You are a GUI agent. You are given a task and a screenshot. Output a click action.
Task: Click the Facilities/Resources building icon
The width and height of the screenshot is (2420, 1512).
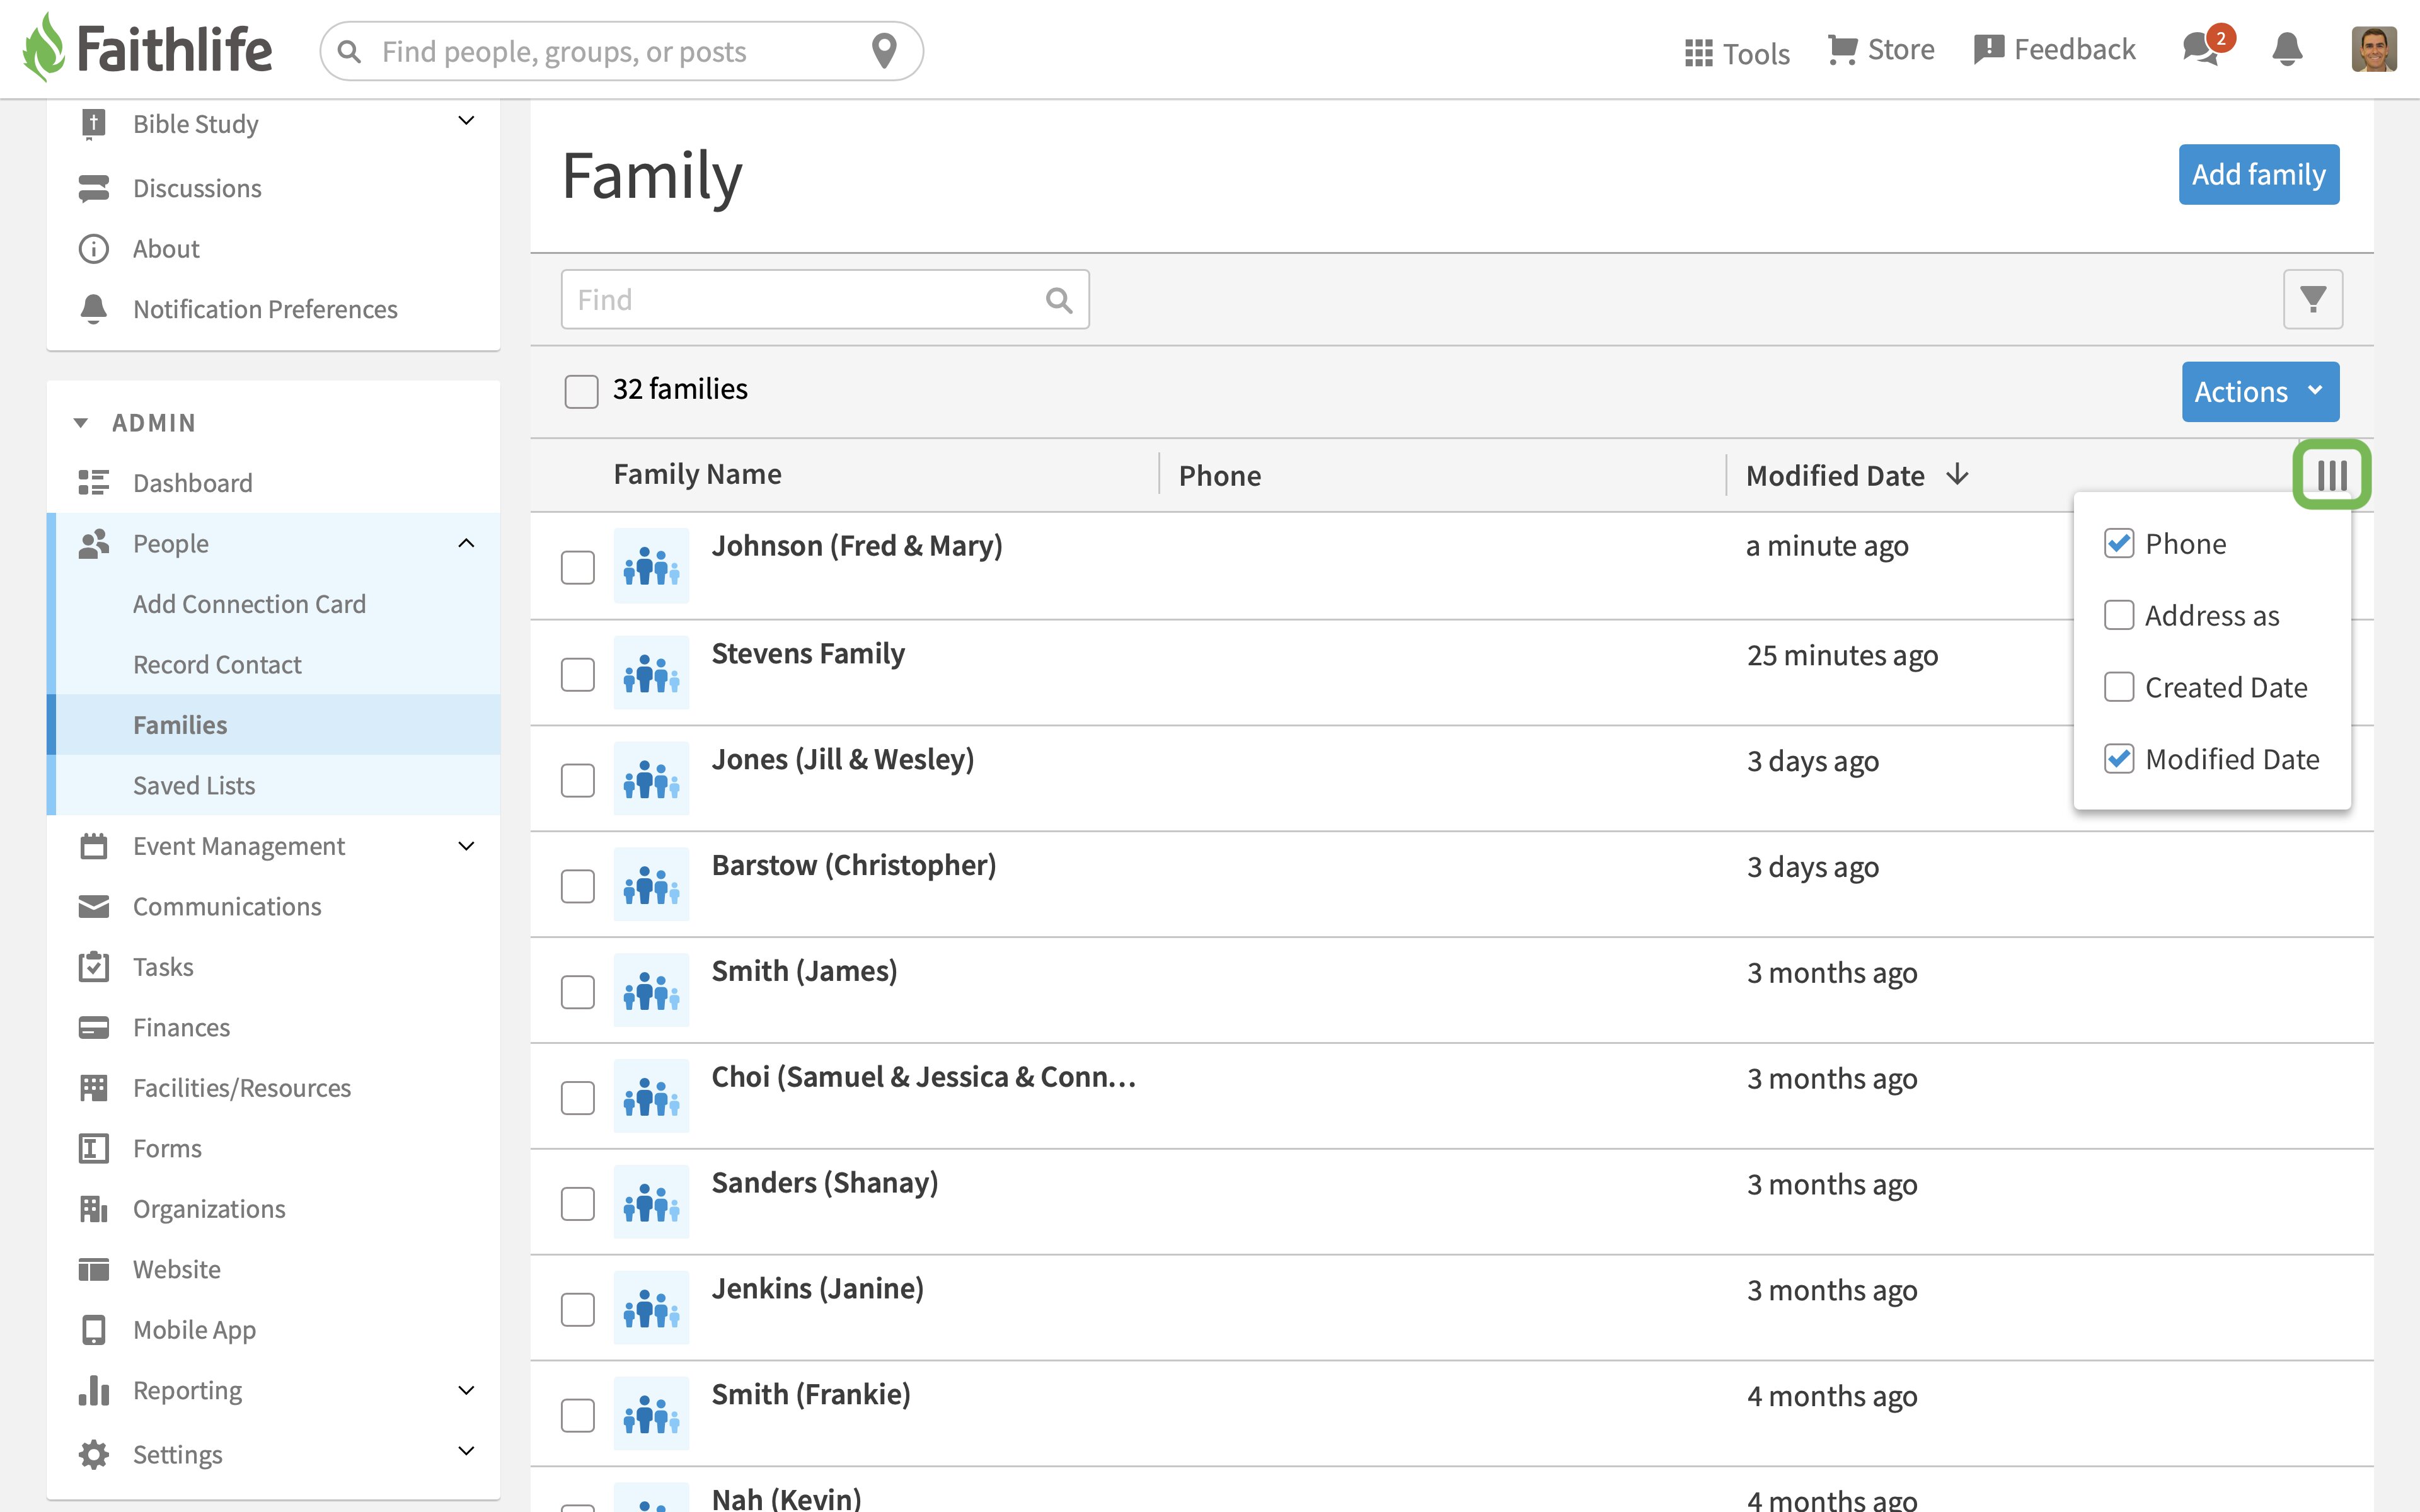click(x=94, y=1088)
